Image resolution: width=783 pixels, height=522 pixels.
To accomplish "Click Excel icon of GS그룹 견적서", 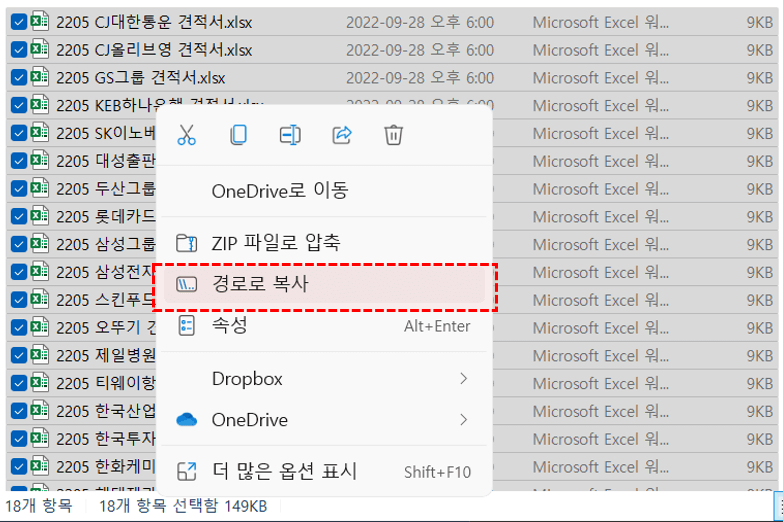I will tap(39, 77).
